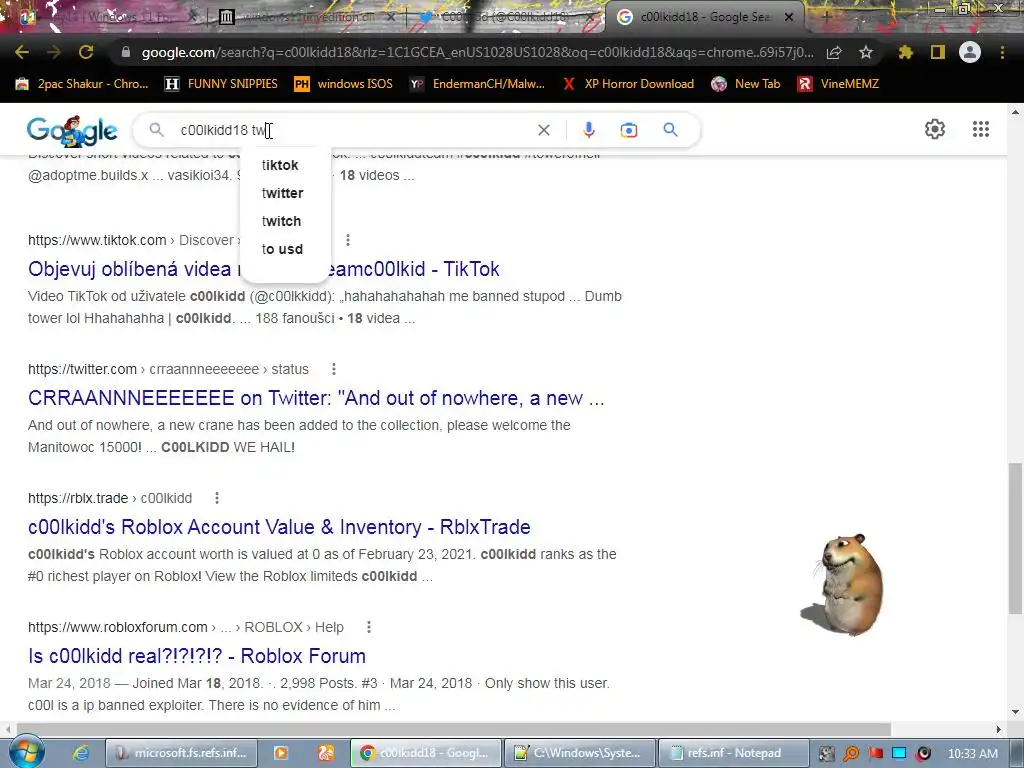Viewport: 1024px width, 768px height.
Task: Close the c00lkidd18 Google Search tab
Action: [x=789, y=17]
